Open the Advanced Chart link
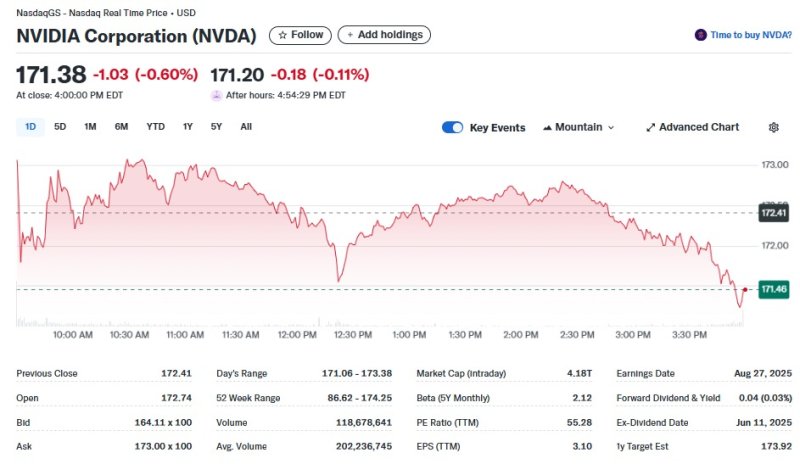This screenshot has width=800, height=464. pos(699,128)
